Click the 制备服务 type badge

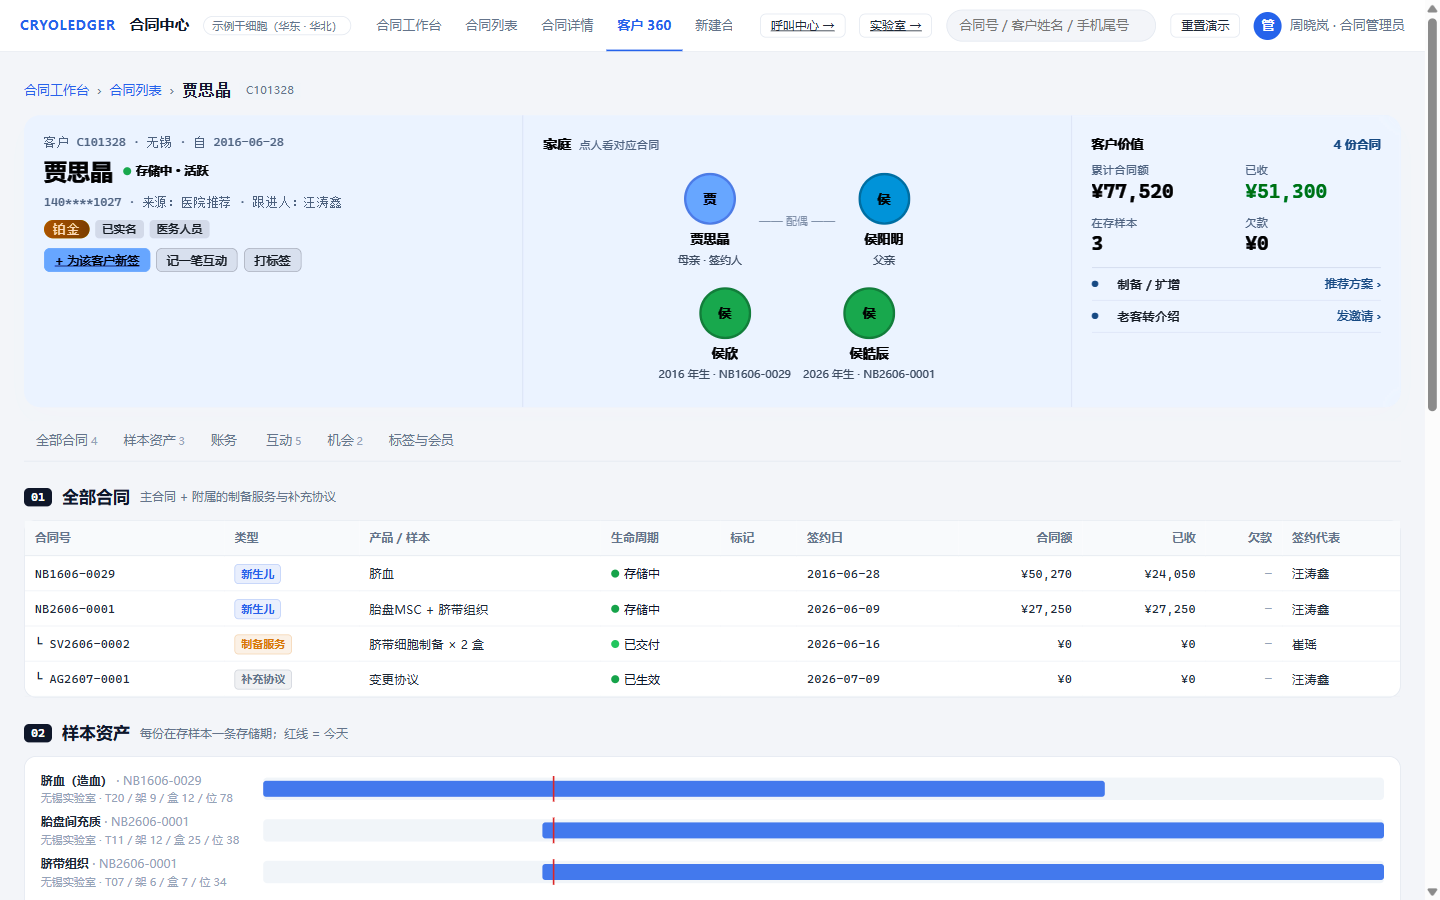click(263, 644)
